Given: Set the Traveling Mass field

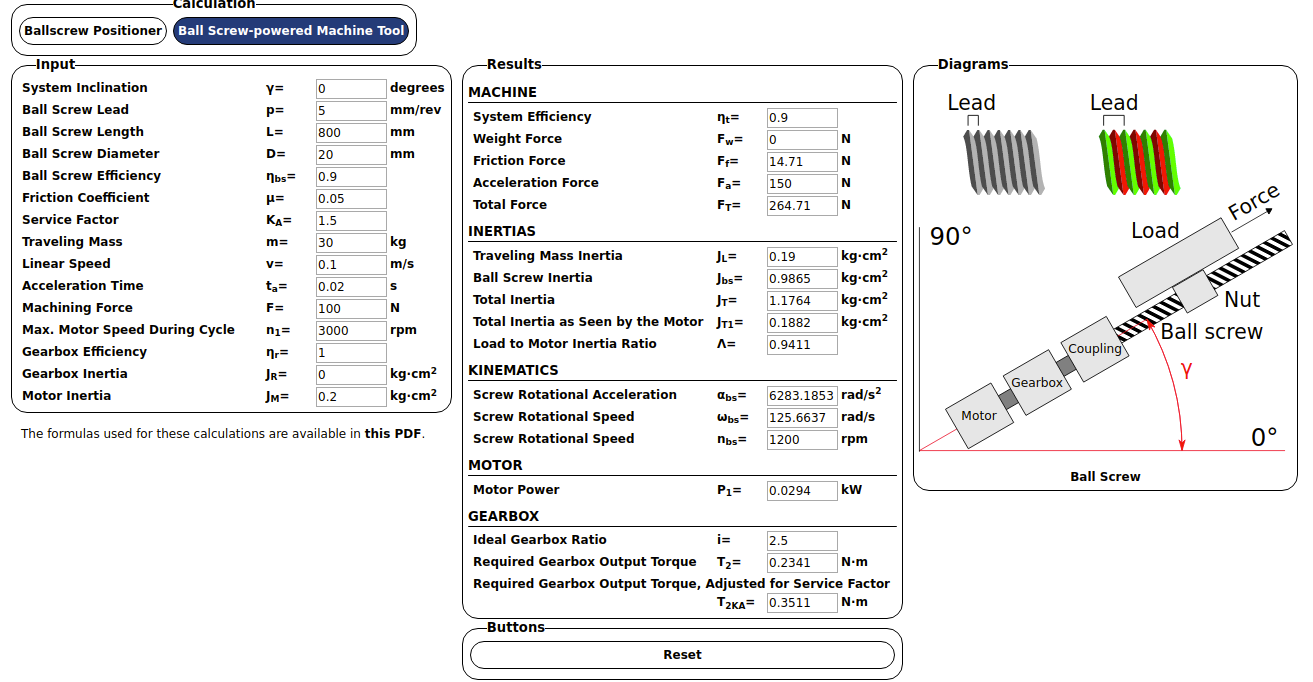Looking at the screenshot, I should pyautogui.click(x=351, y=243).
